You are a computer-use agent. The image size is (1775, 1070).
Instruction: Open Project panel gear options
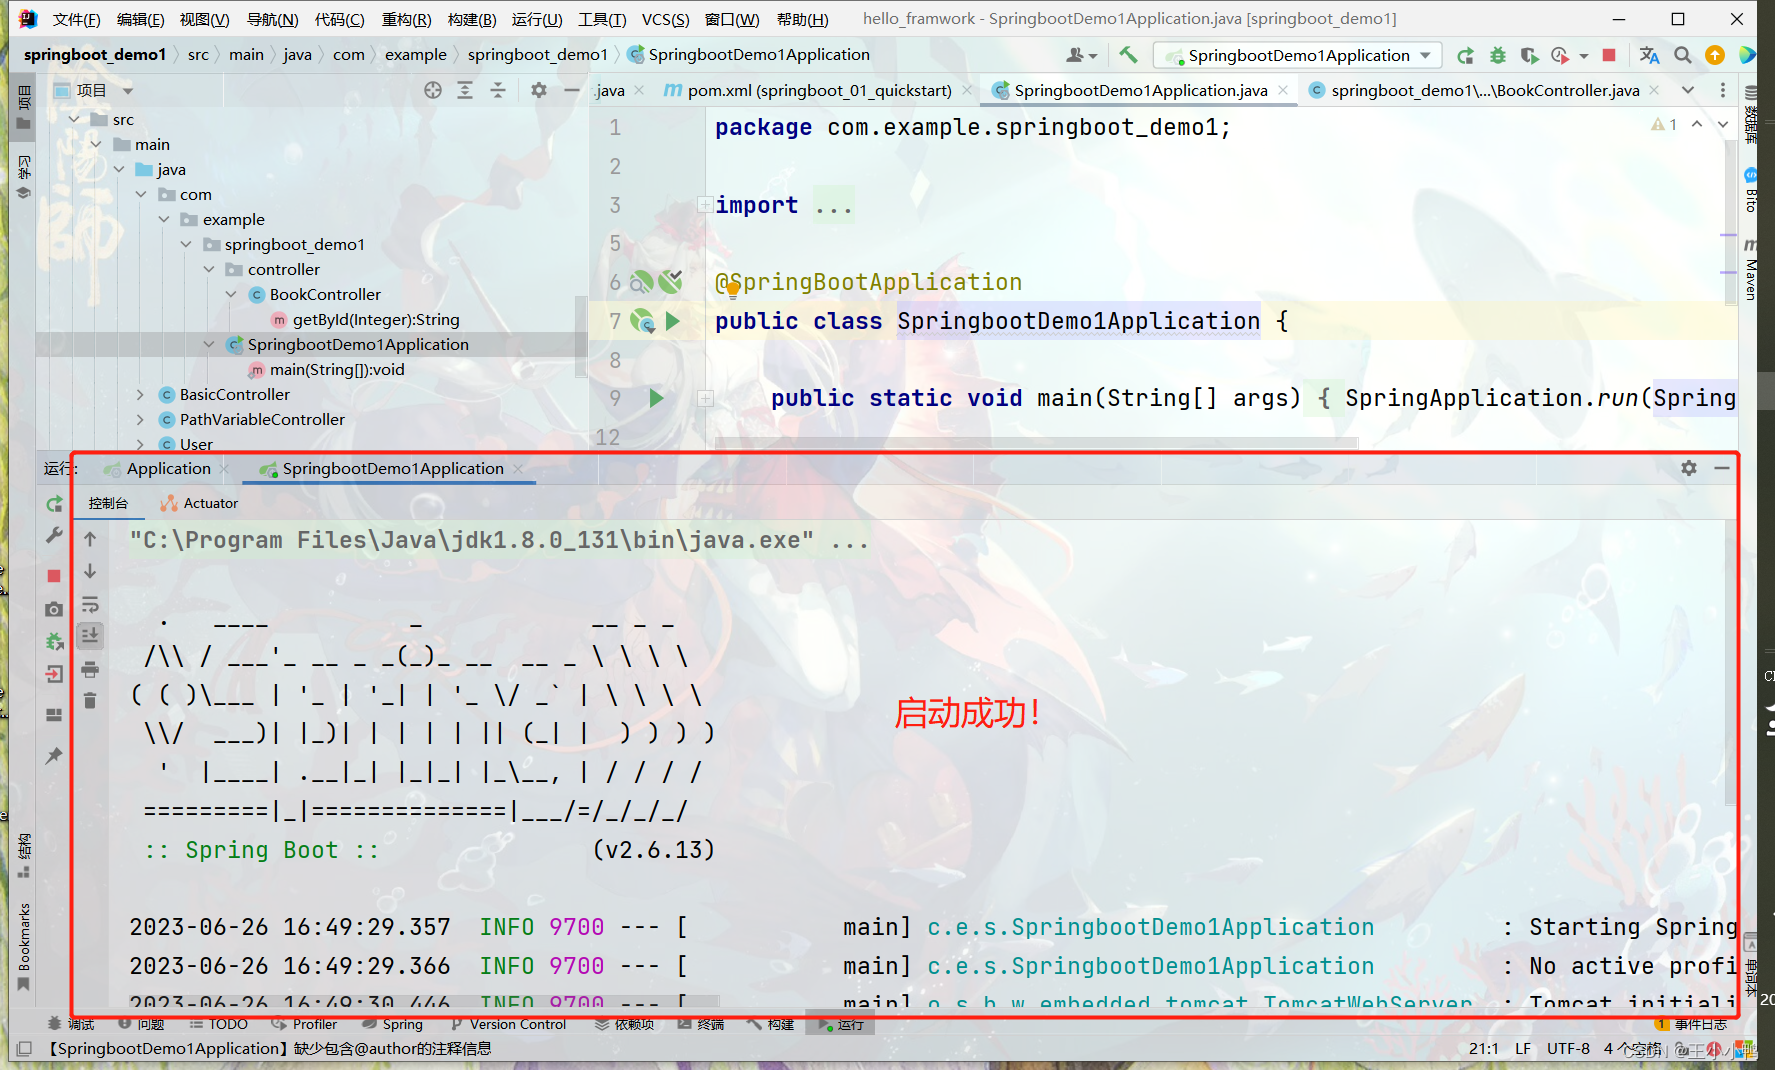(539, 90)
